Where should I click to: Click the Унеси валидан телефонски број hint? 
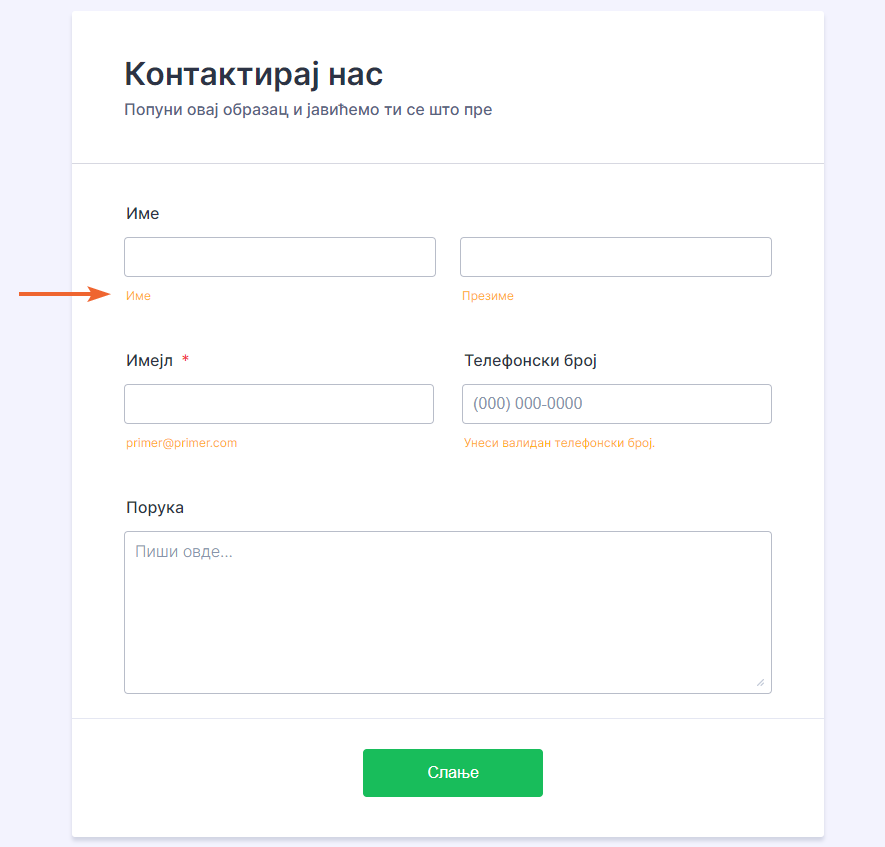point(559,443)
